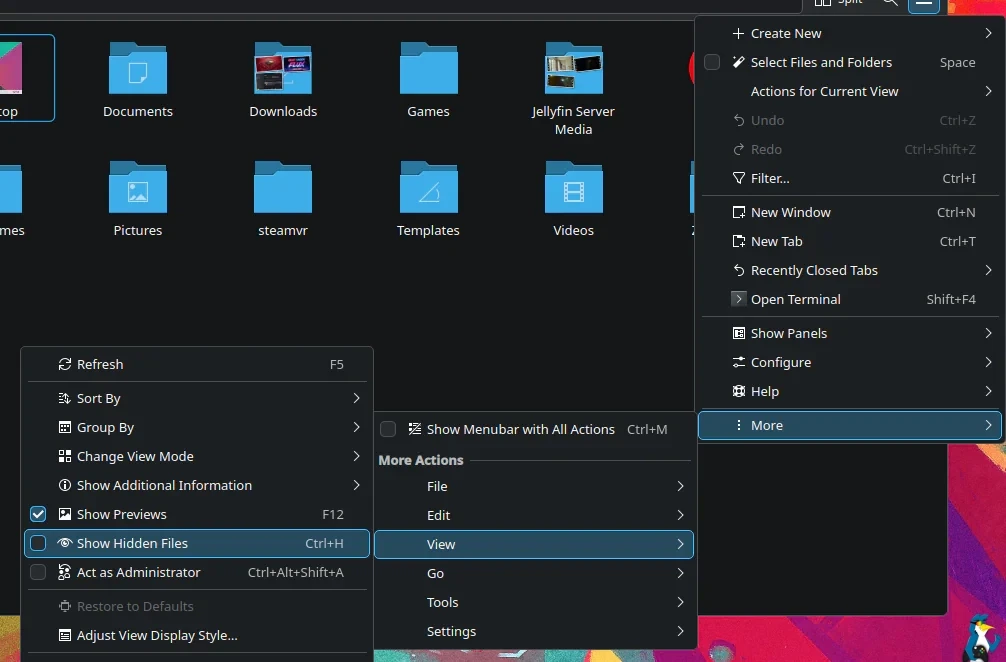Click the Sort By icon
1006x662 pixels.
tap(65, 398)
